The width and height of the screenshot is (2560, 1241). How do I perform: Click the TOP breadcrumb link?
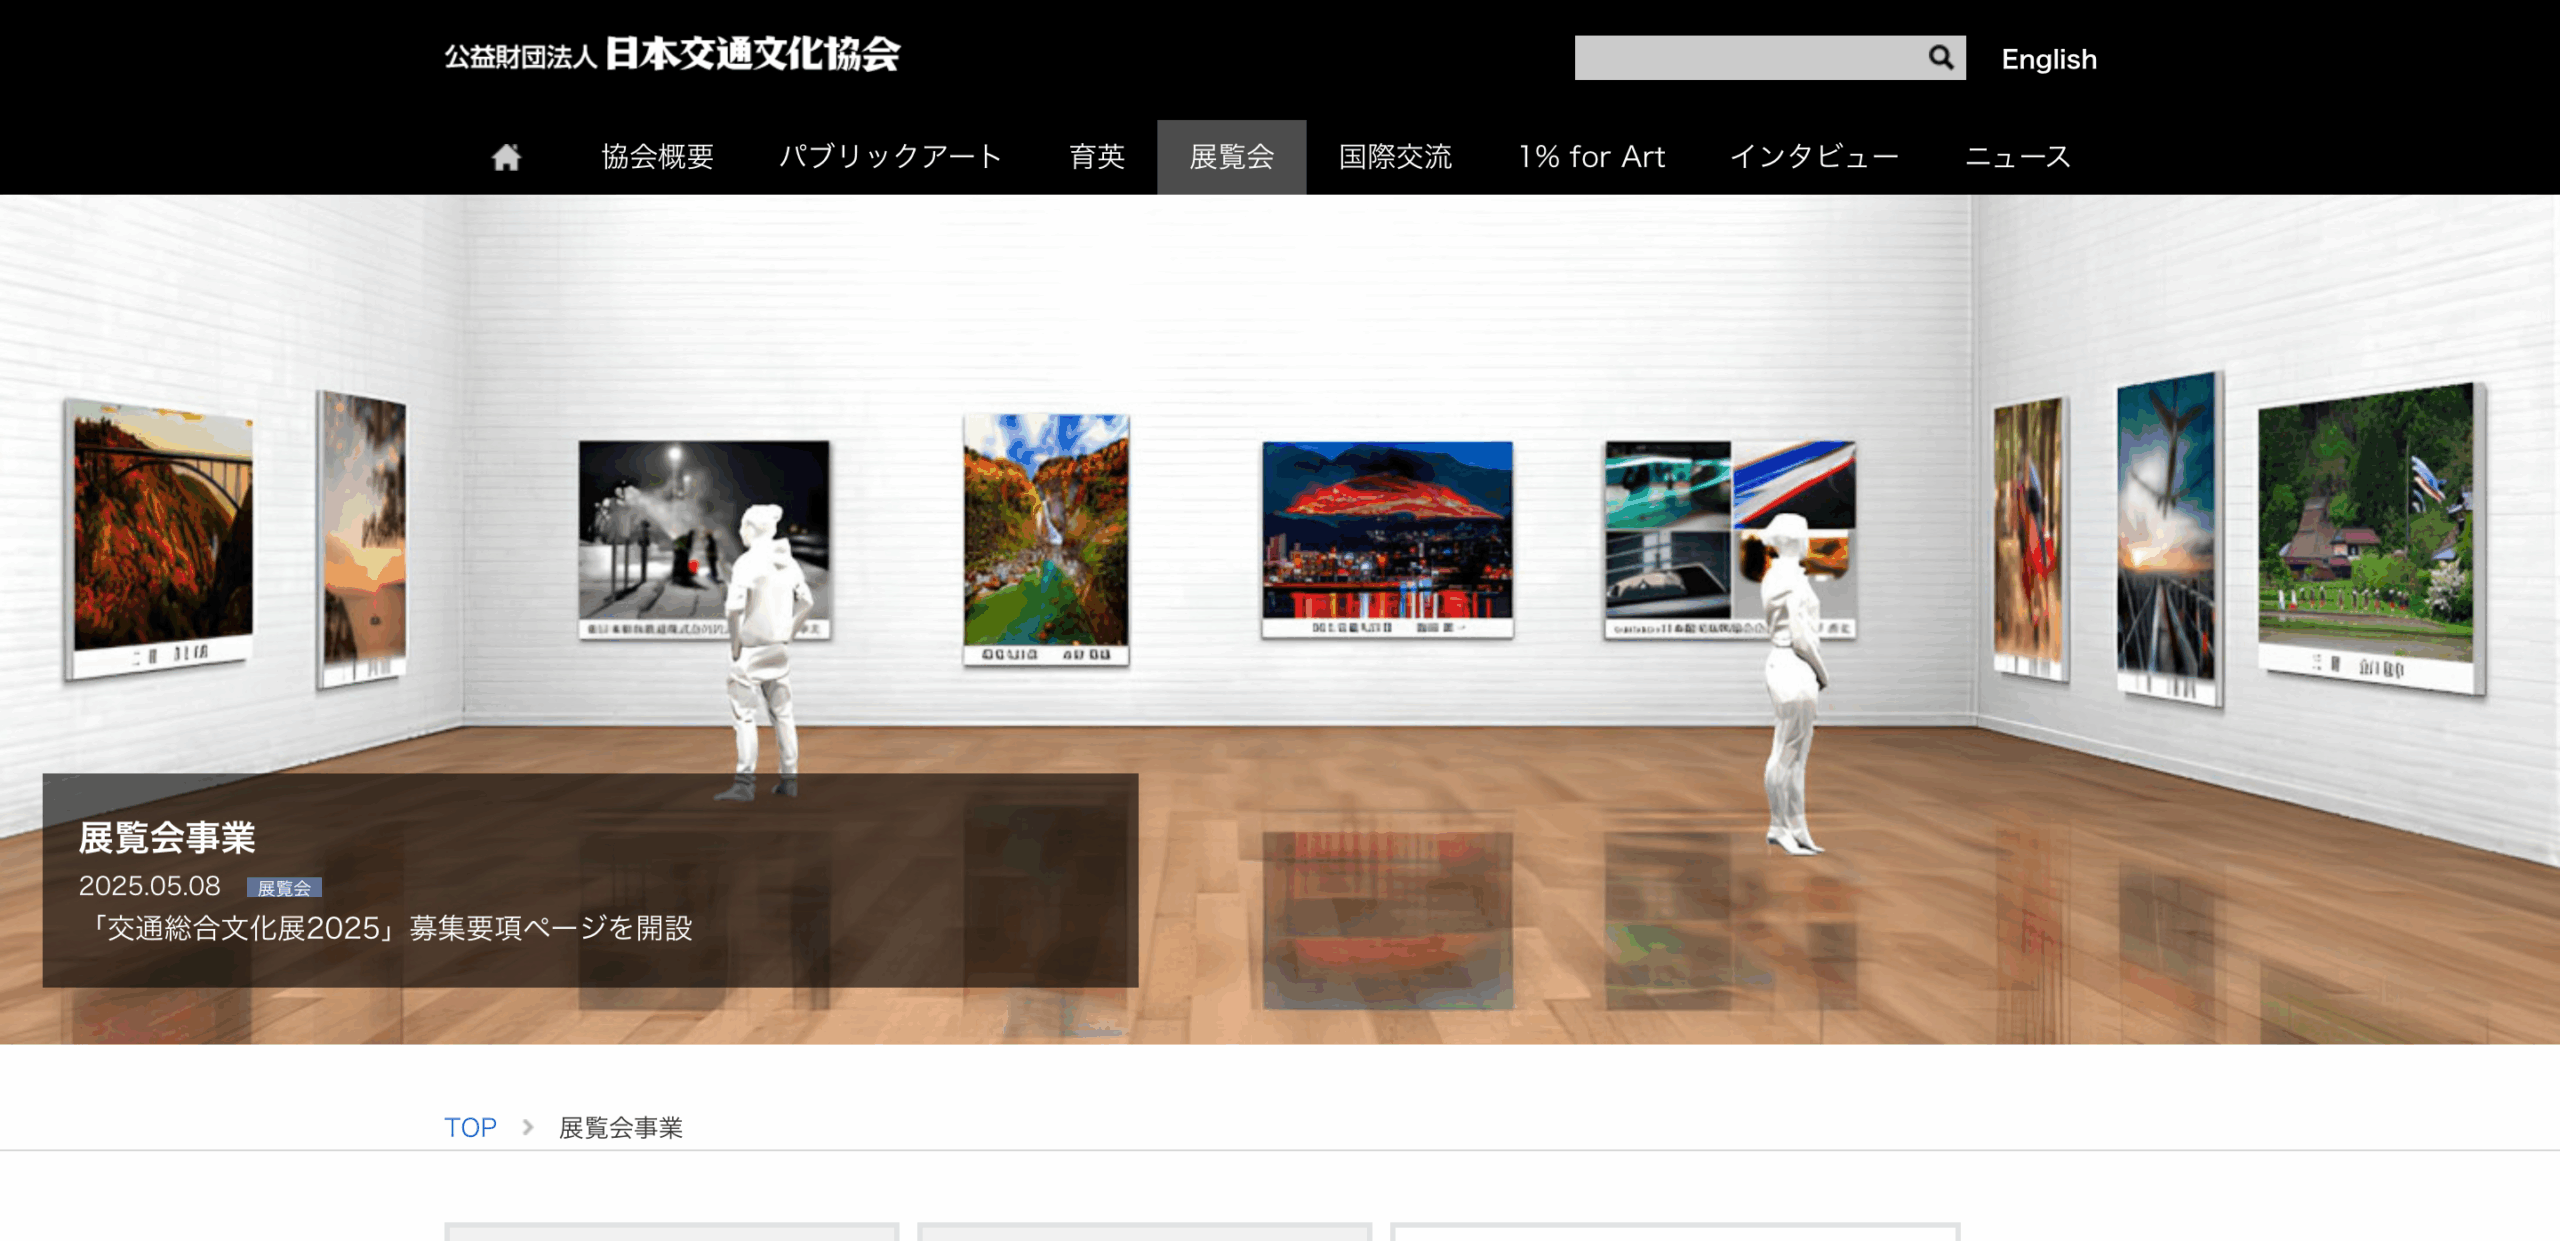470,1127
